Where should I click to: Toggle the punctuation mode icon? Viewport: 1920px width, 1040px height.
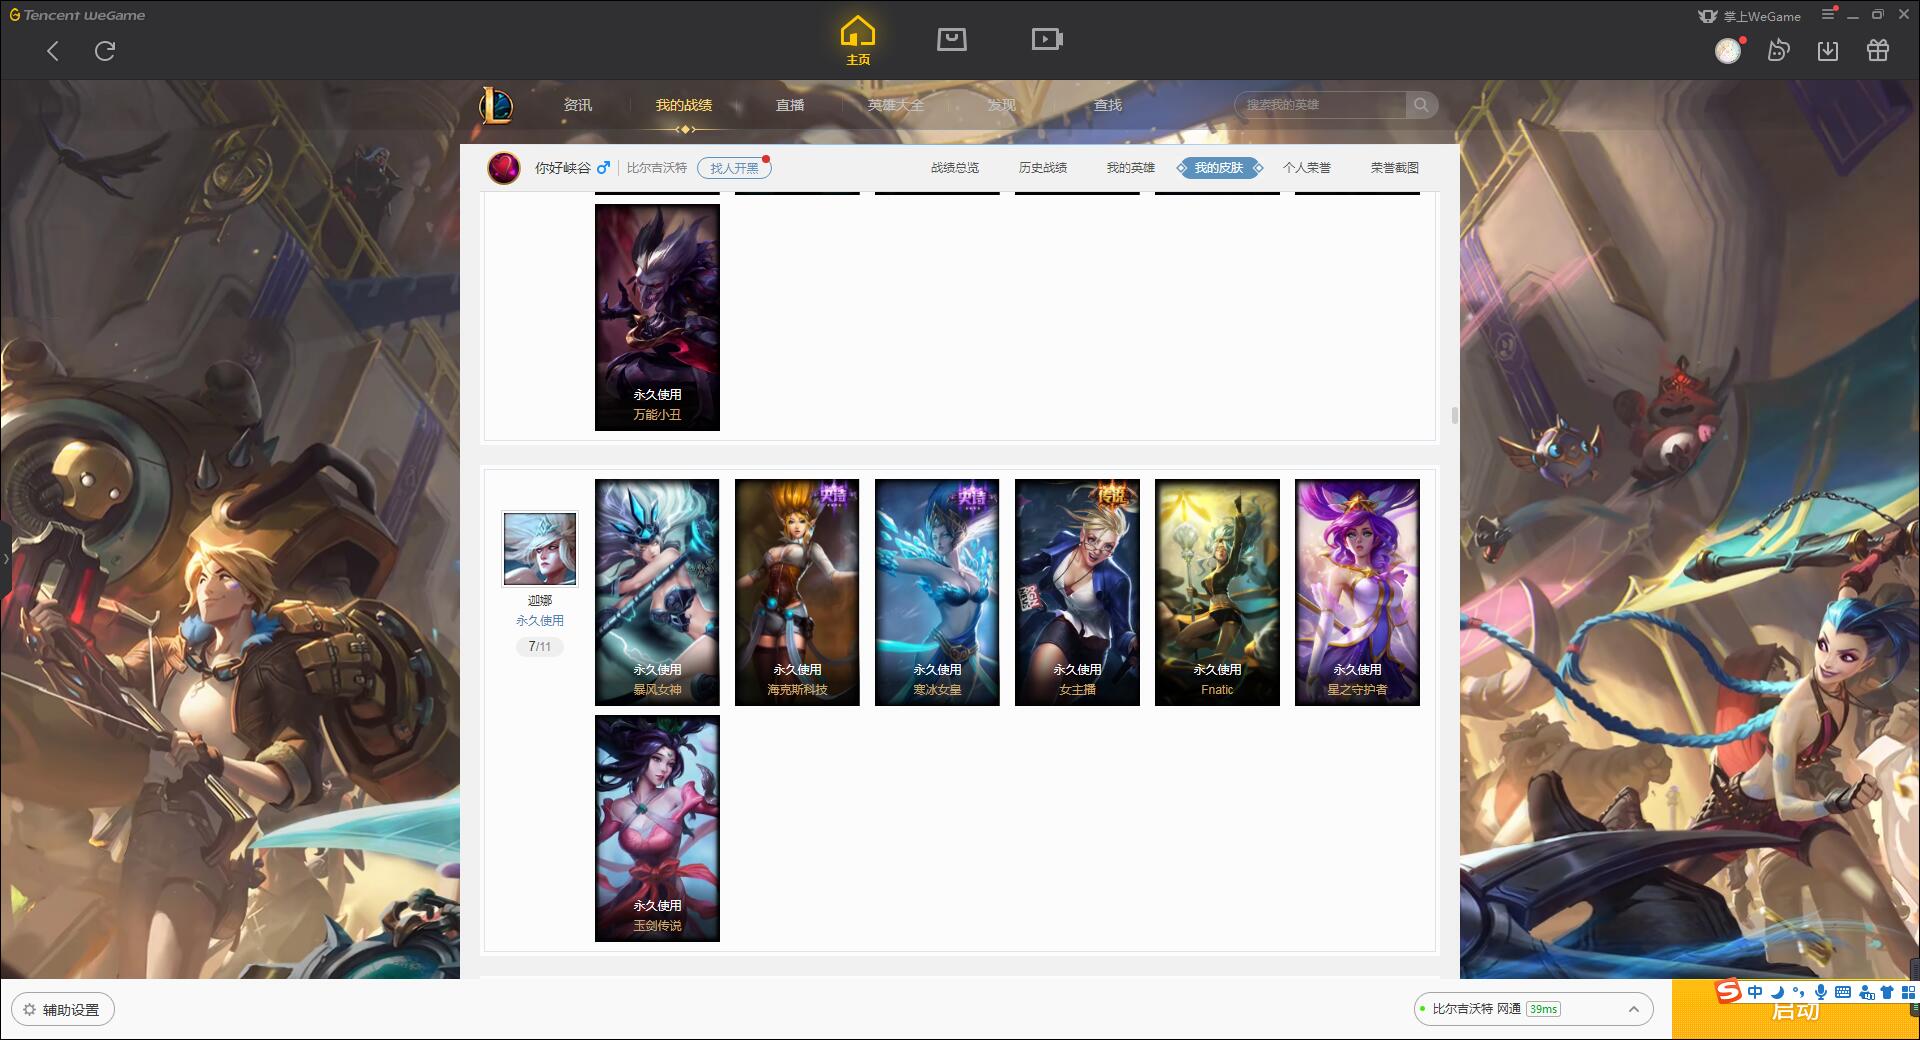1799,992
